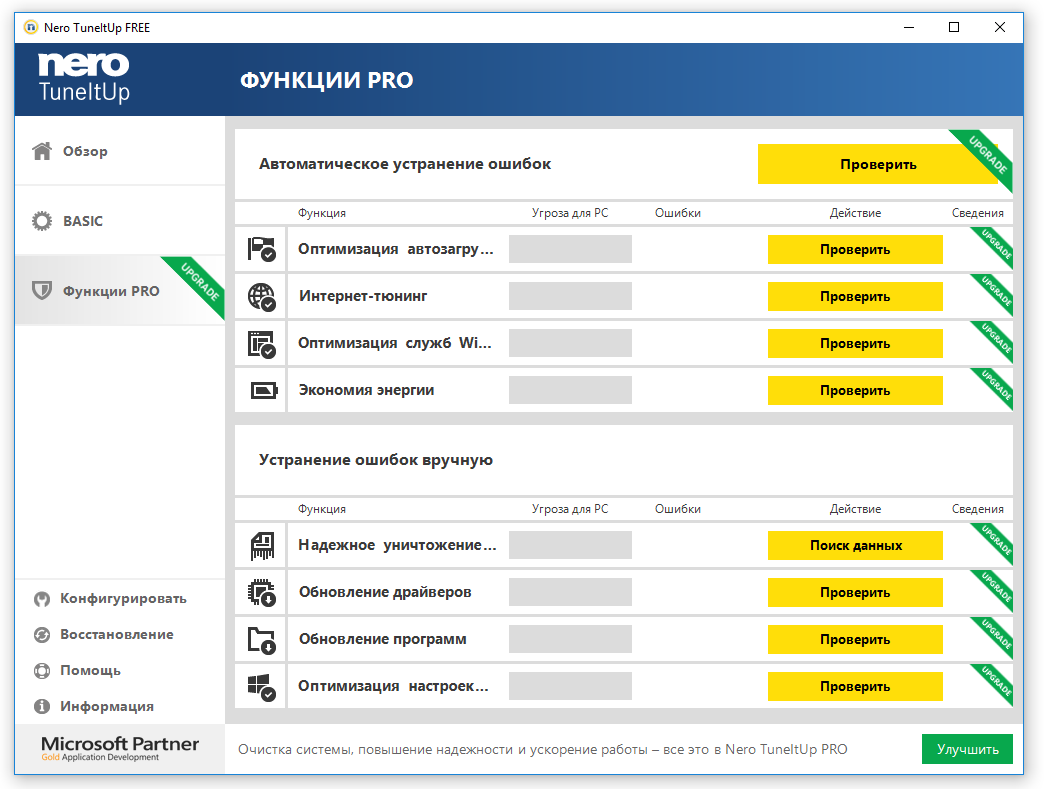Click the Windows services optimization icon
Viewport: 1044px width, 789px height.
[262, 344]
